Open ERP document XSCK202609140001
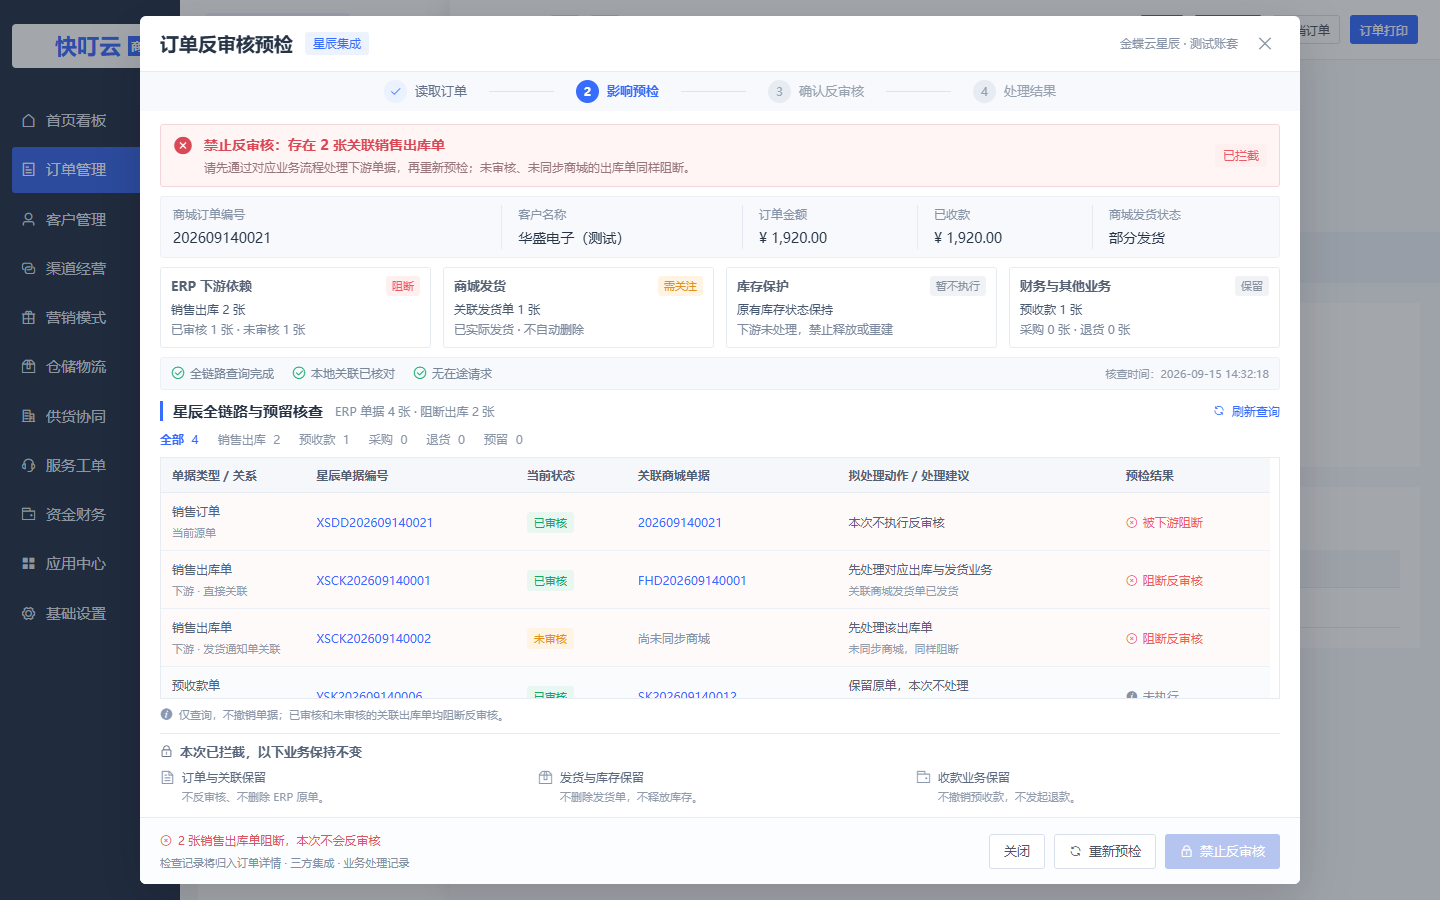Screen dimensions: 1440x900 [374, 581]
